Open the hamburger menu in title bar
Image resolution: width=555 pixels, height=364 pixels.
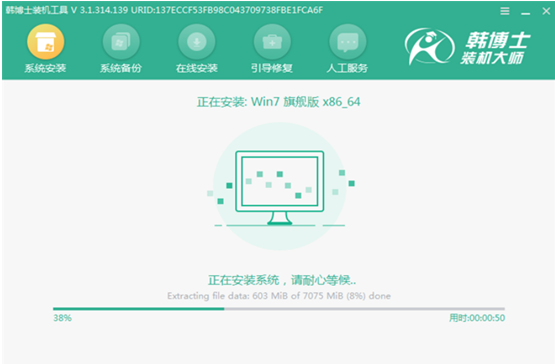pyautogui.click(x=505, y=11)
